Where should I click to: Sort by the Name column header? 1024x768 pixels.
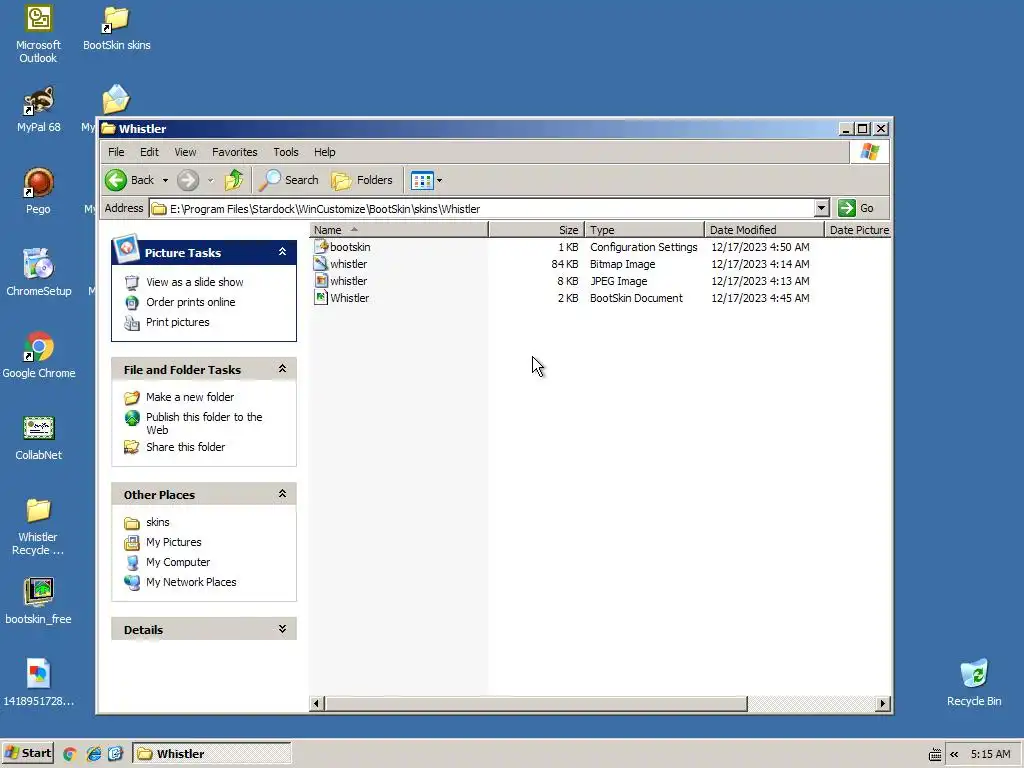coord(398,230)
